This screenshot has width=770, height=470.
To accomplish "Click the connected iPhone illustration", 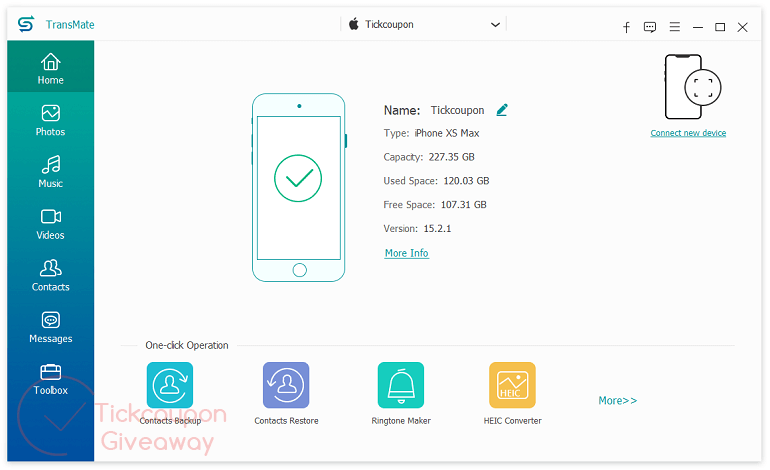I will point(299,188).
